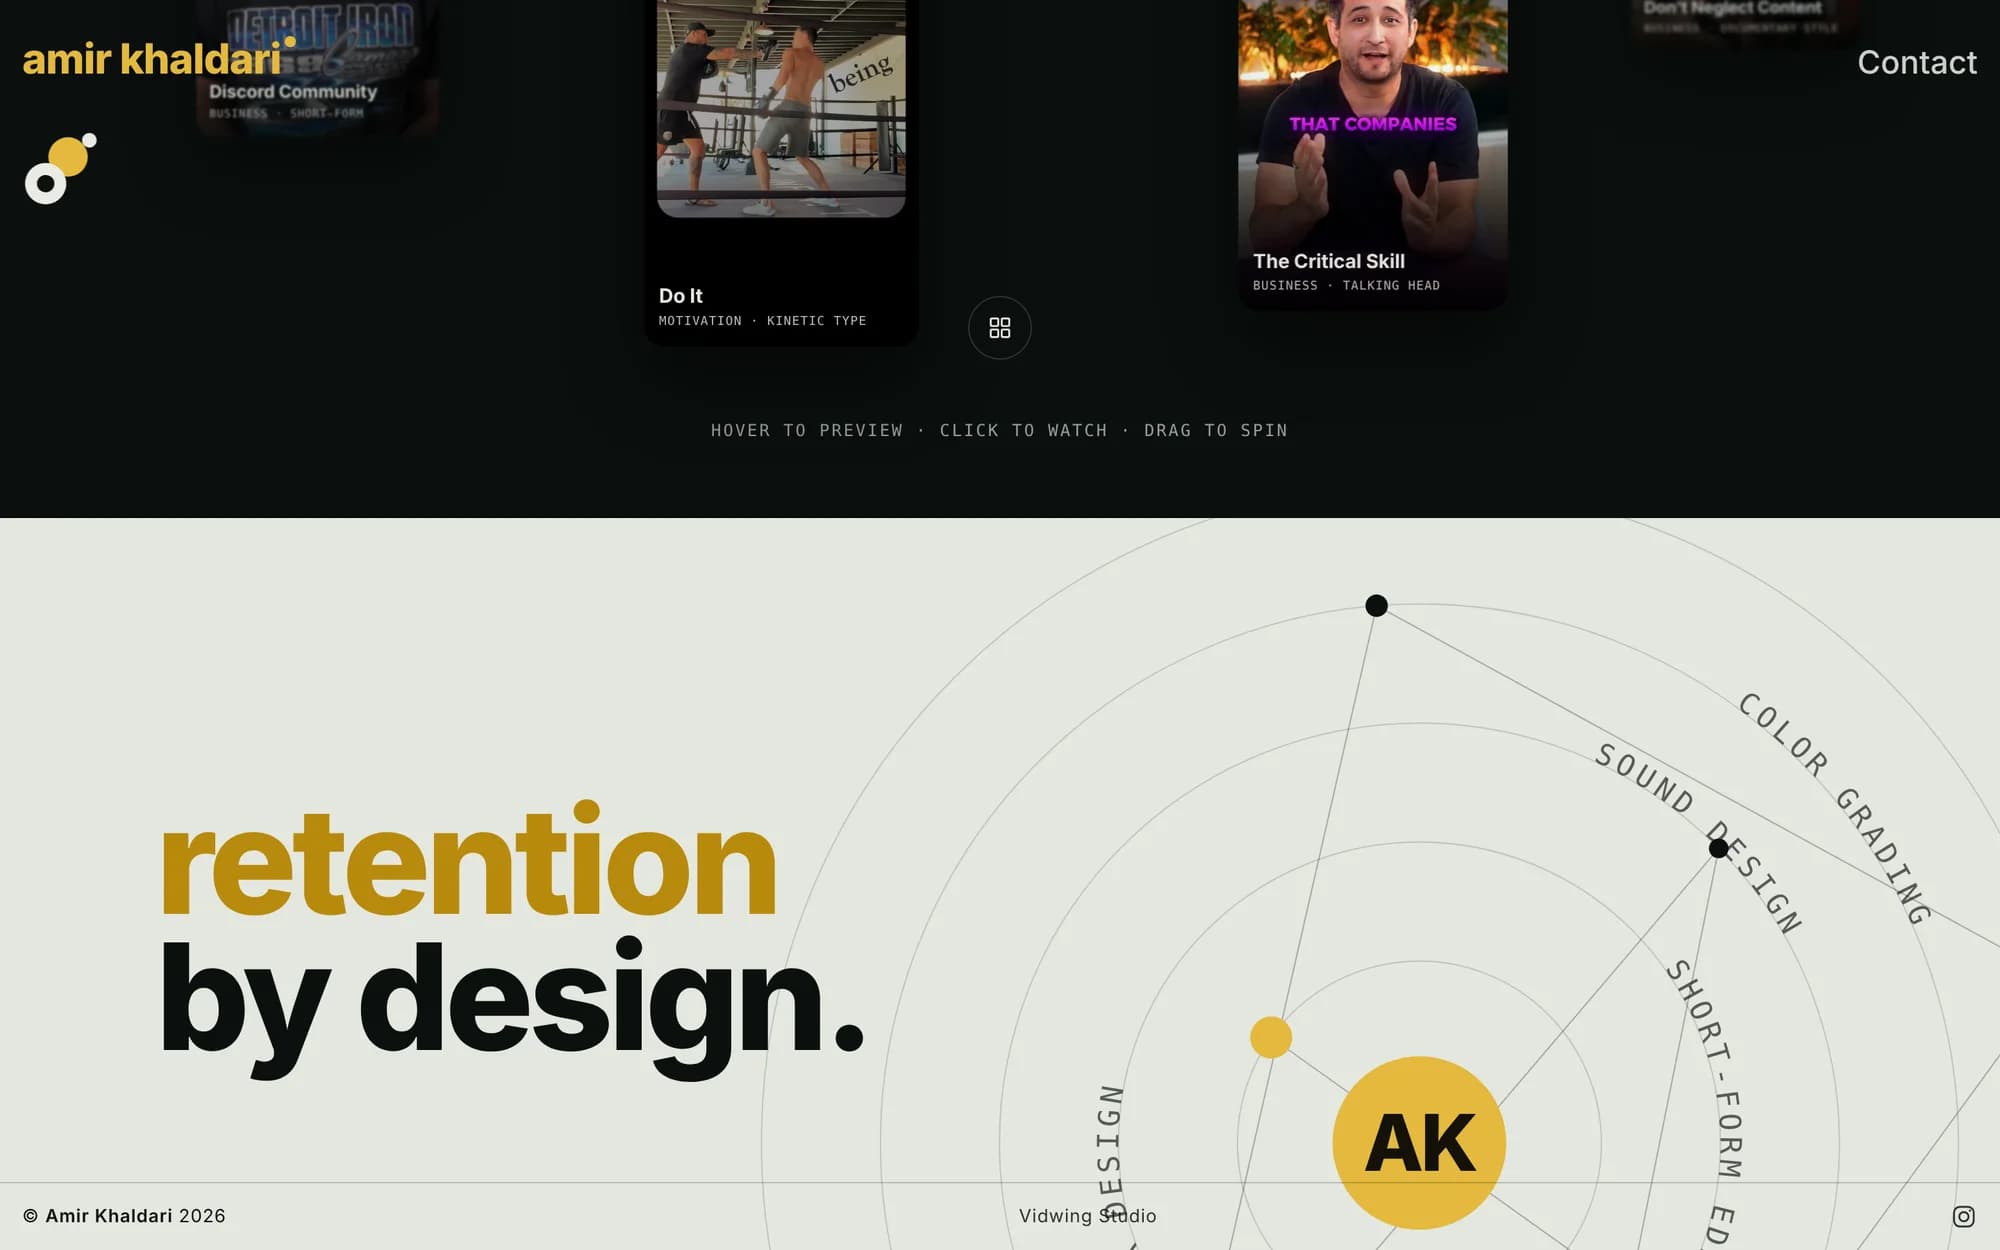Click the top black orbit node
This screenshot has width=2000, height=1250.
coord(1376,605)
